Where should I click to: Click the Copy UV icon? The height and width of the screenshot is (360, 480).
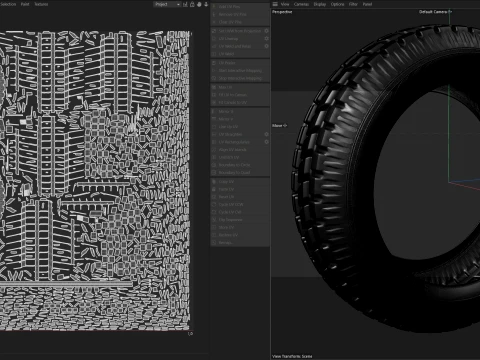click(x=214, y=182)
